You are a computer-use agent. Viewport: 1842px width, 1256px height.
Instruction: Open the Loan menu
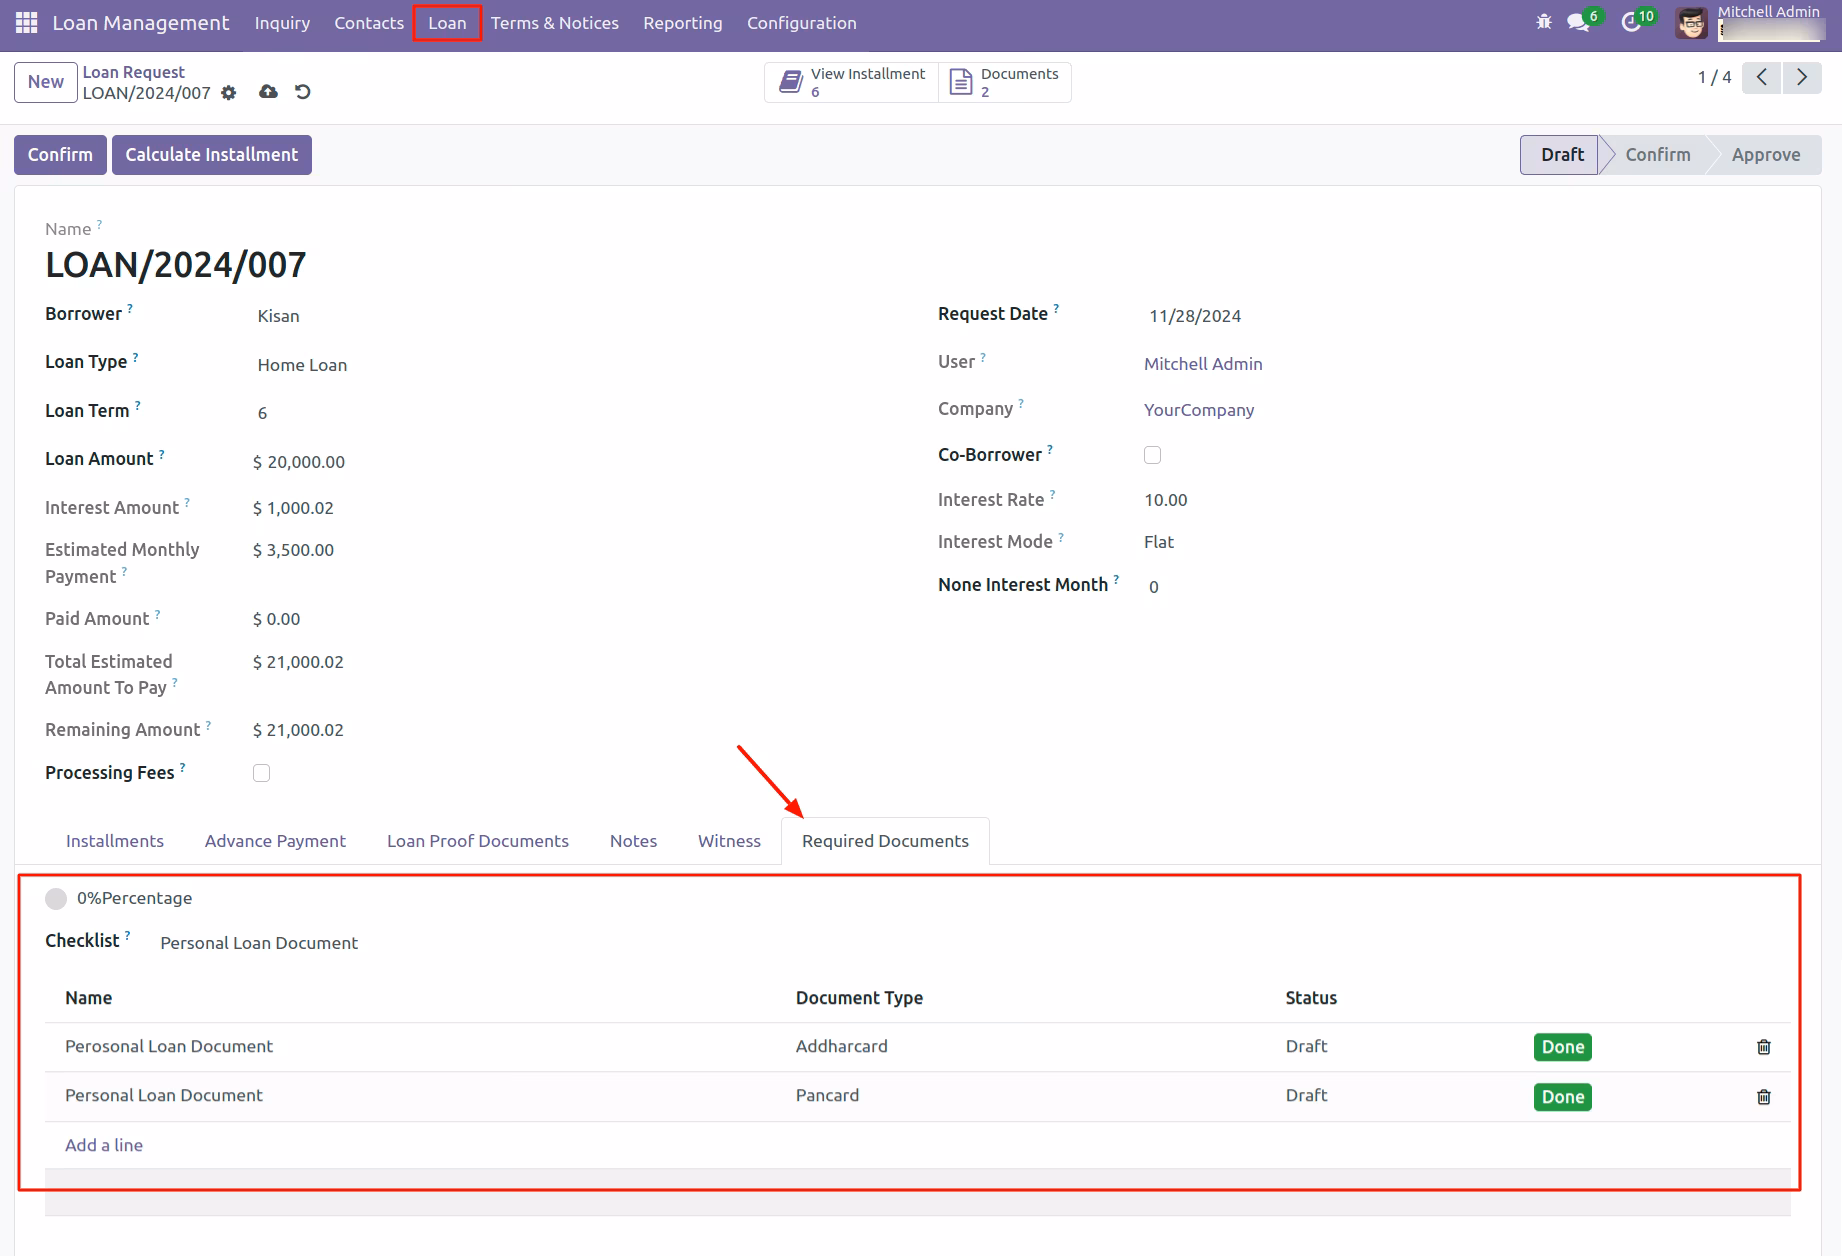[x=447, y=23]
